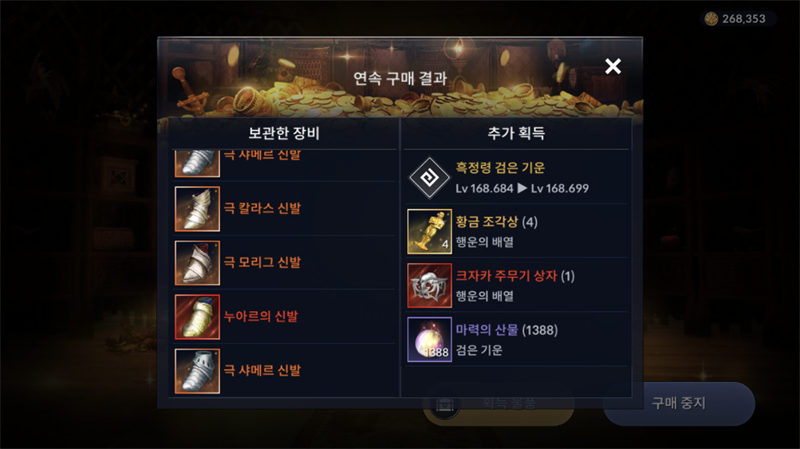Viewport: 800px width, 449px height.
Task: Select the 마력의 산물 purple orb icon
Action: (430, 340)
